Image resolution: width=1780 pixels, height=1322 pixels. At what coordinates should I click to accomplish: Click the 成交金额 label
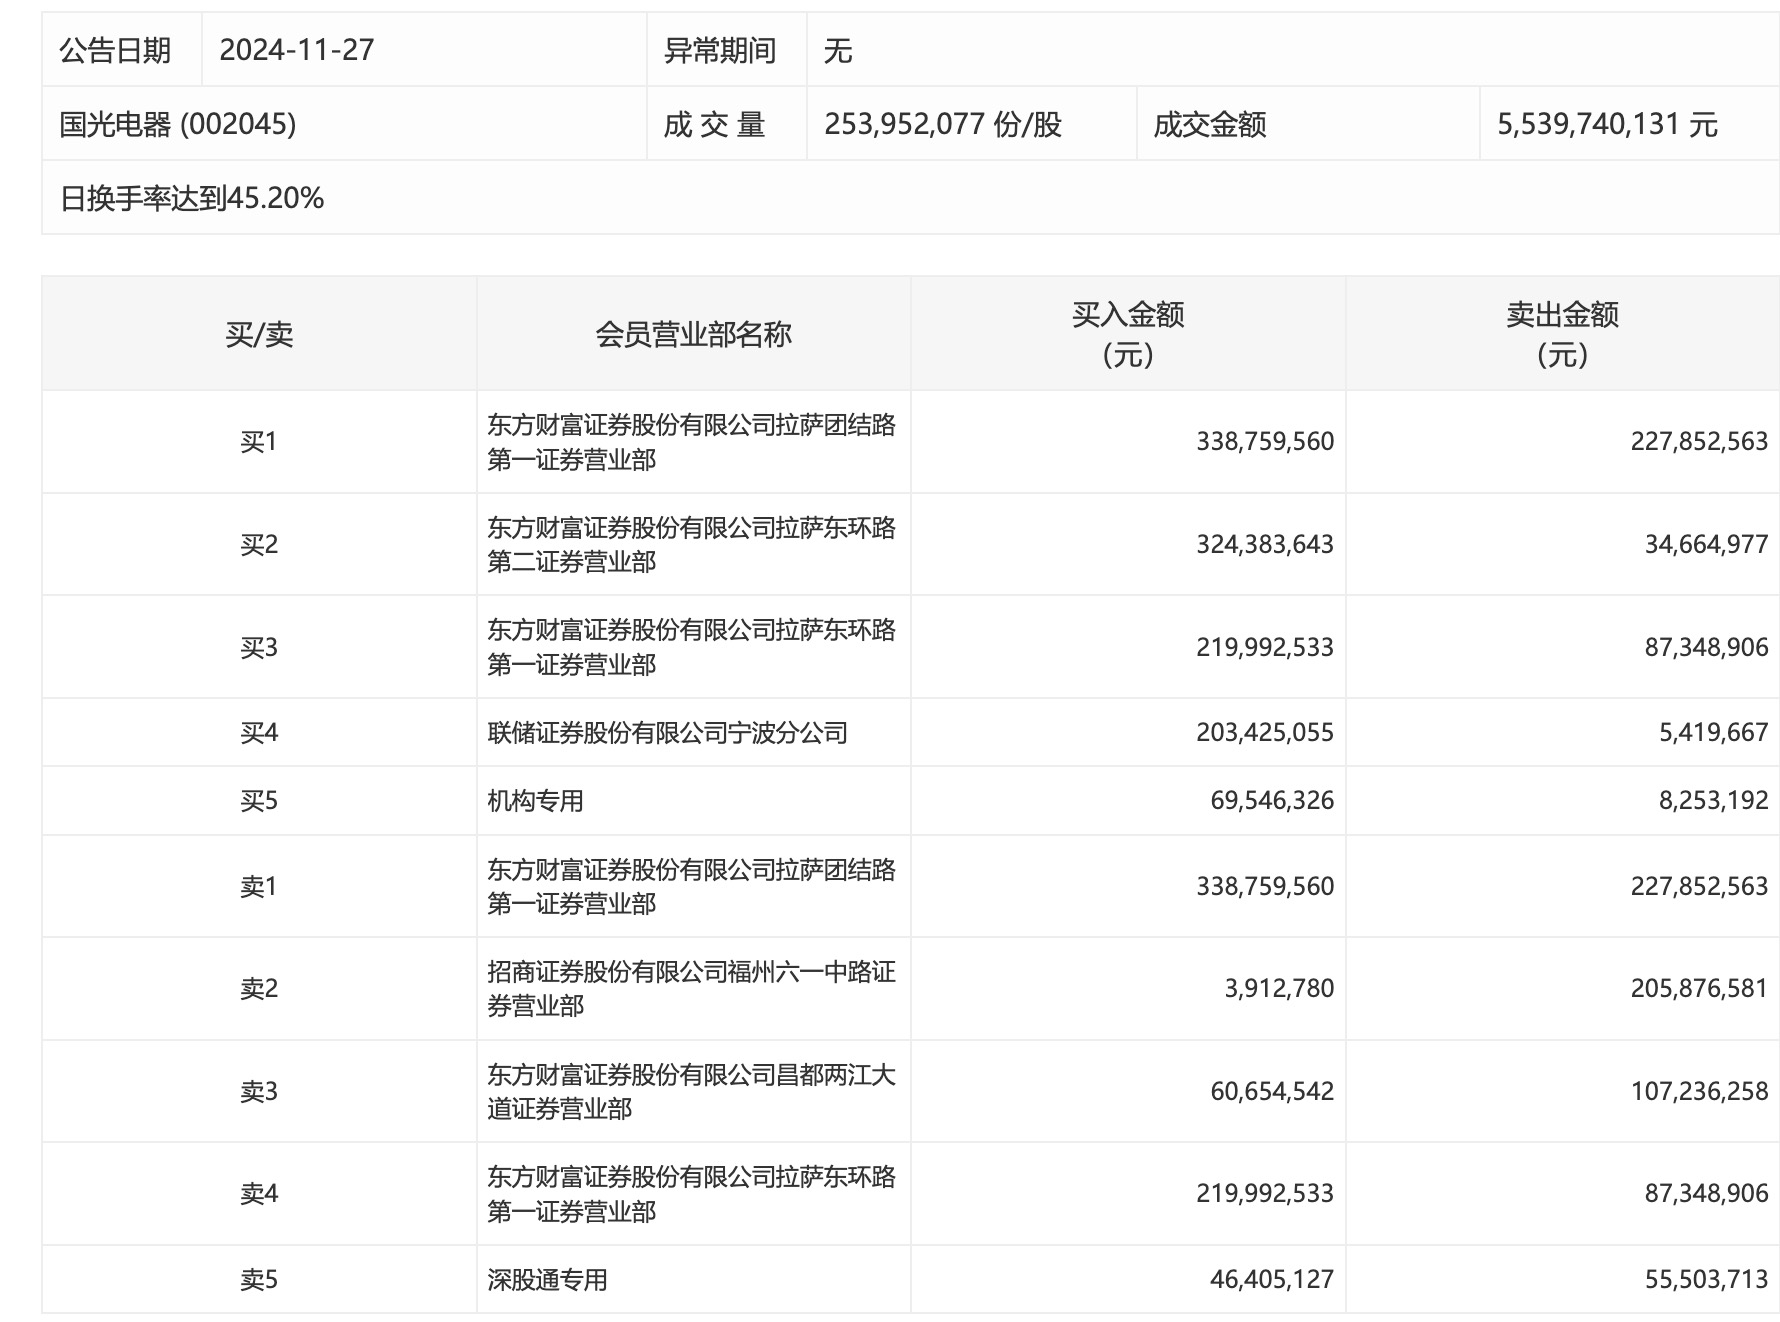(x=1210, y=124)
